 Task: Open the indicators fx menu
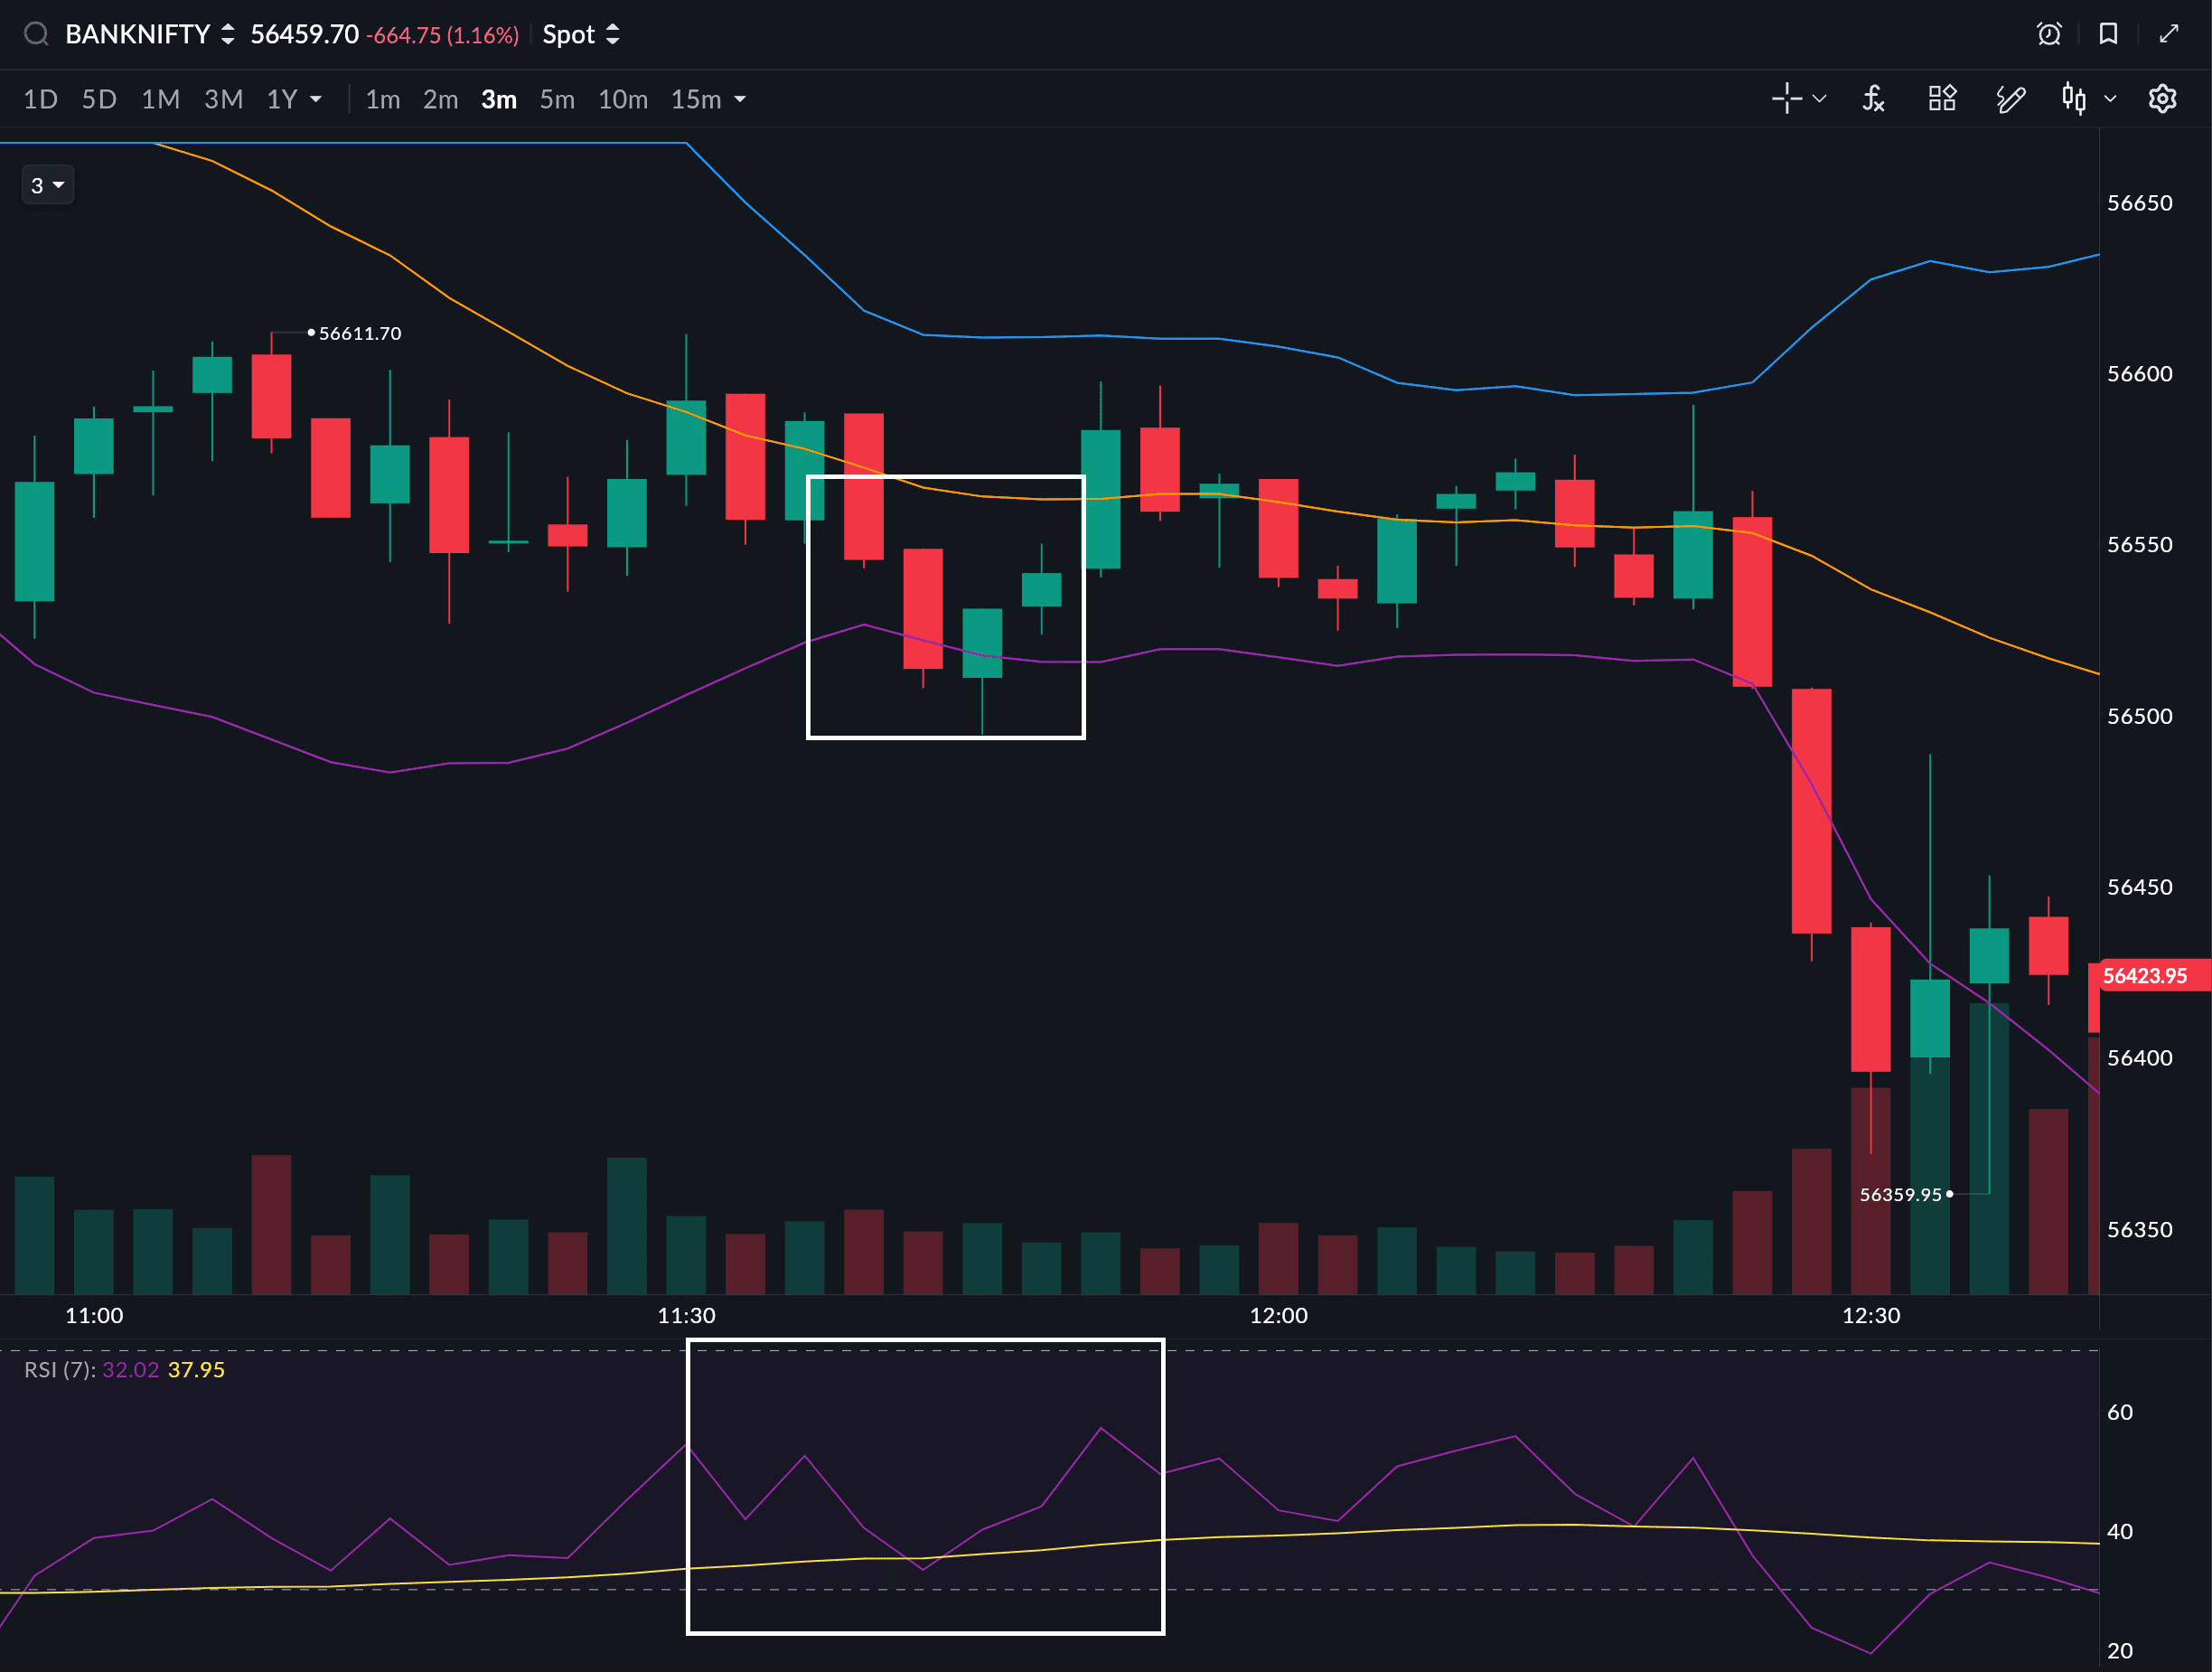[1873, 99]
